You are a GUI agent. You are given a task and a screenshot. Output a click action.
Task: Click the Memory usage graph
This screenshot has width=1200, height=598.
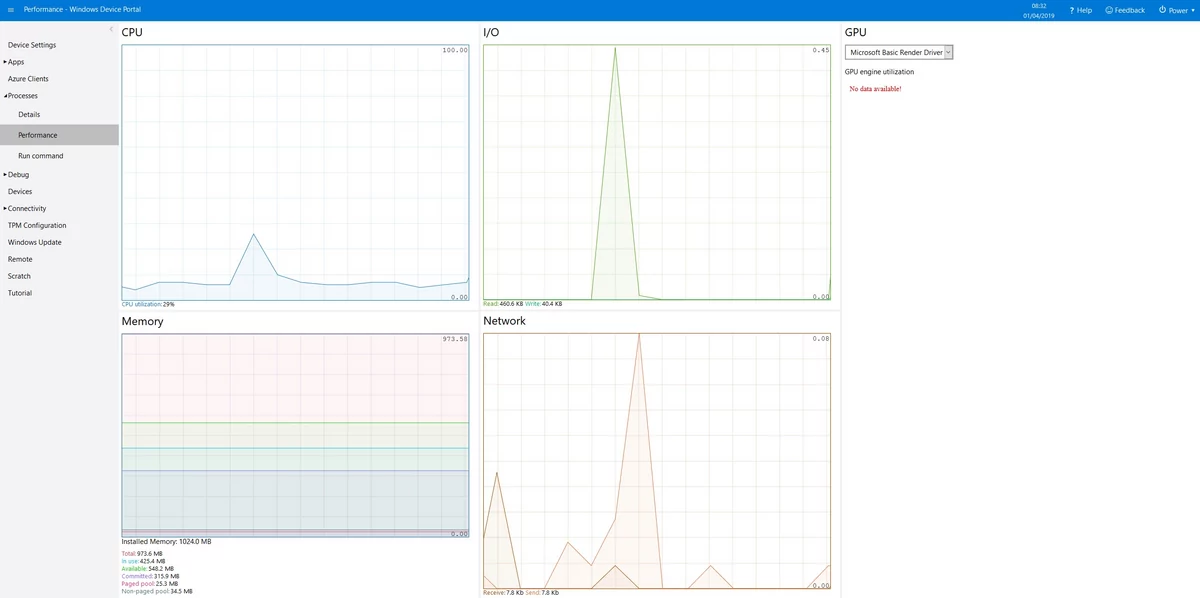coord(295,435)
